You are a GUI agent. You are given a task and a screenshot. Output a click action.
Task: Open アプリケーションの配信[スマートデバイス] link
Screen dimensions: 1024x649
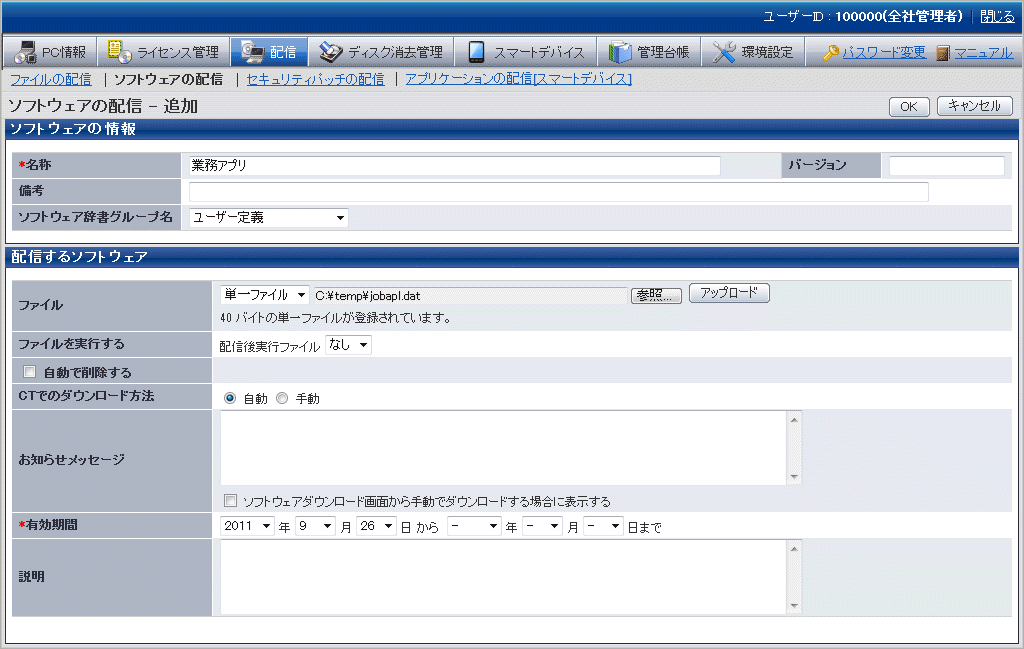coord(519,79)
